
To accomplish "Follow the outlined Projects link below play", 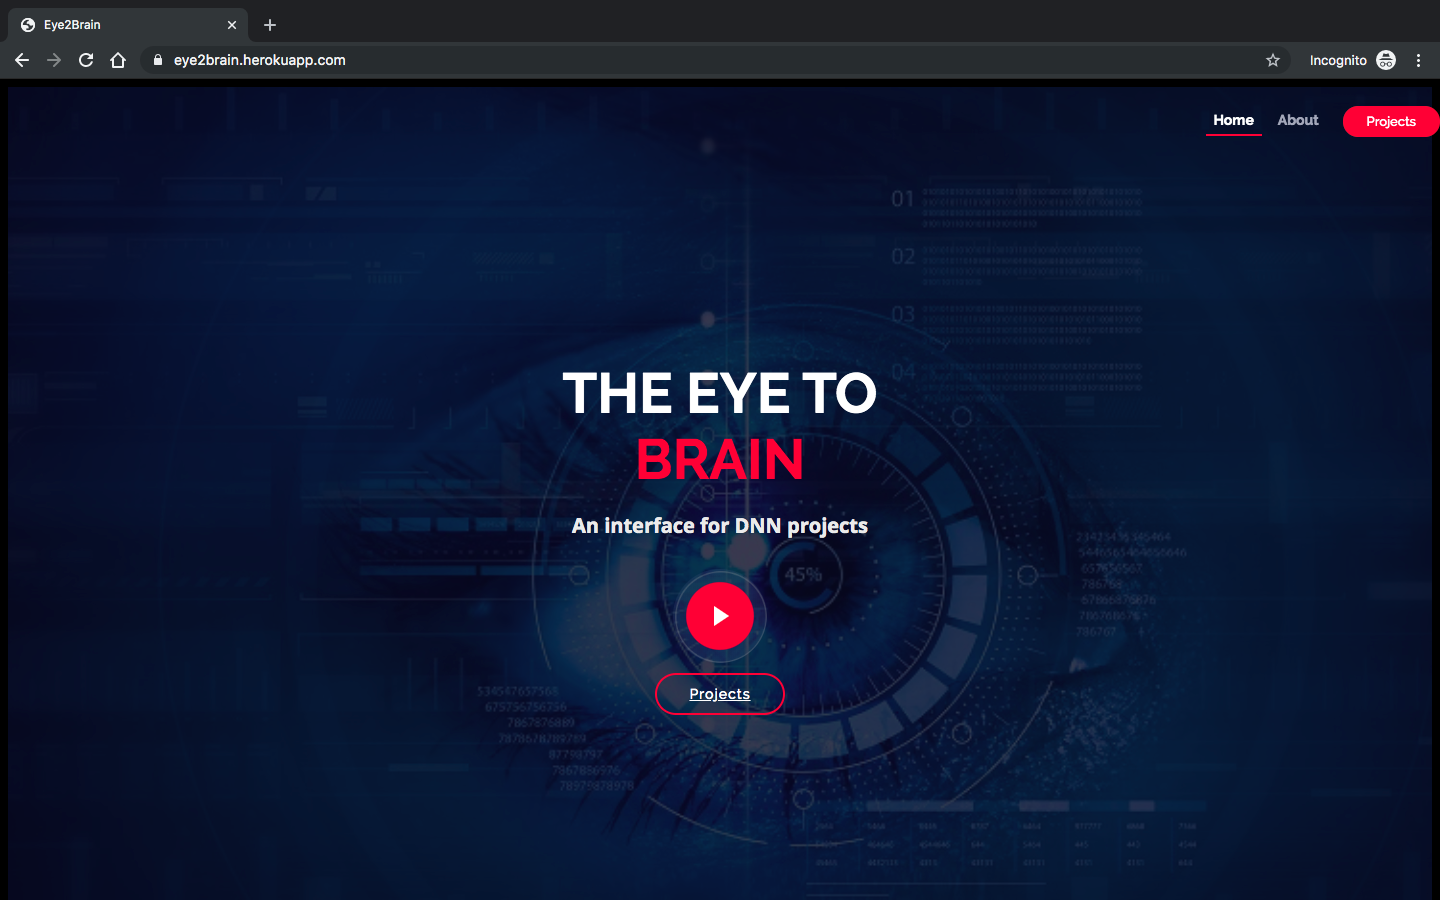I will pyautogui.click(x=720, y=694).
